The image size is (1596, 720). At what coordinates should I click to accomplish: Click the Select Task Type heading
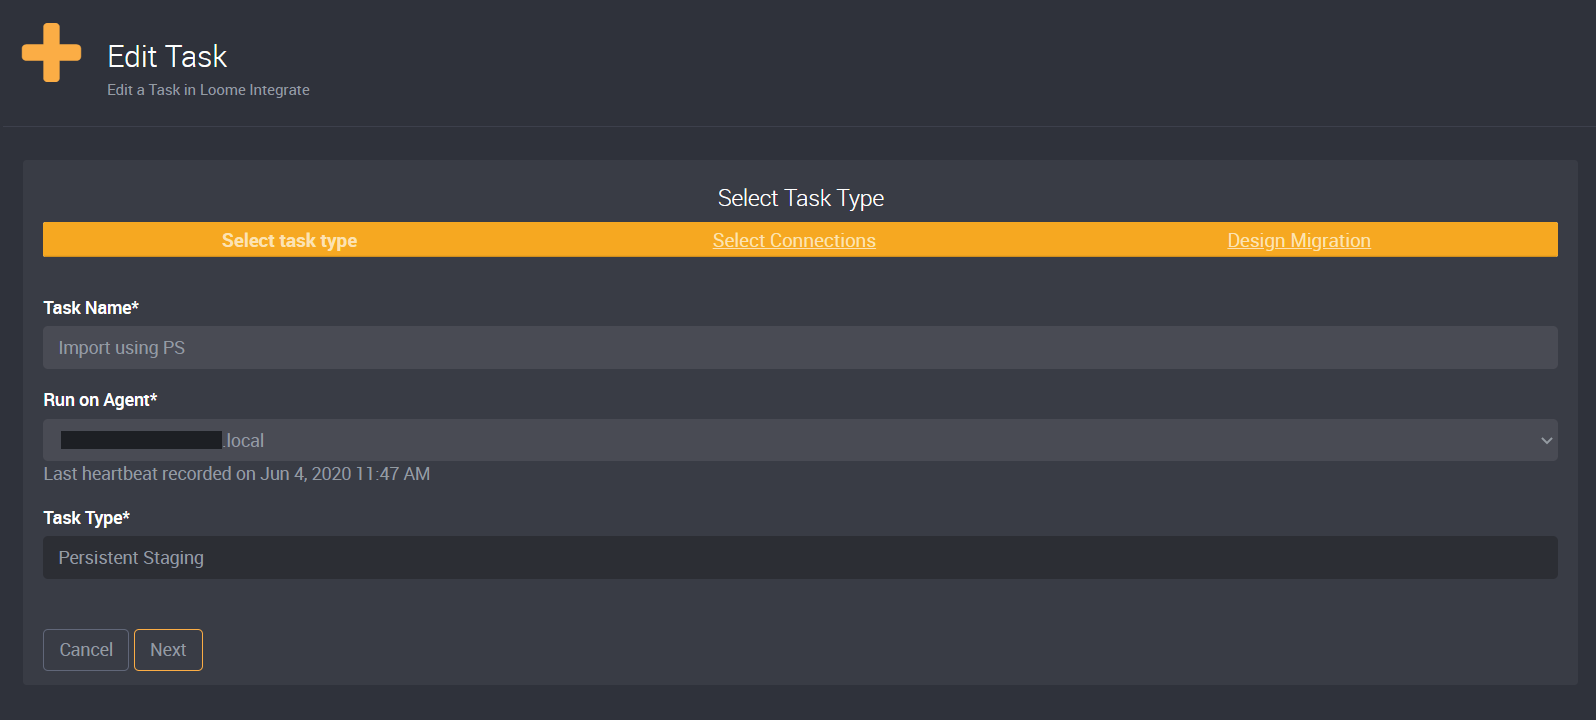point(800,197)
